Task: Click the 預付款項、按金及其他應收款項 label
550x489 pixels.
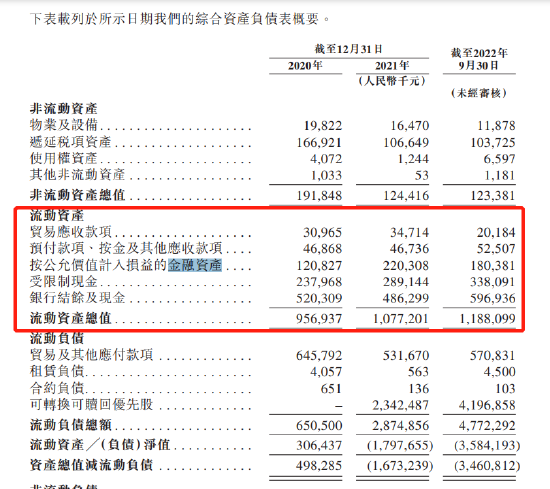Action: tap(126, 248)
